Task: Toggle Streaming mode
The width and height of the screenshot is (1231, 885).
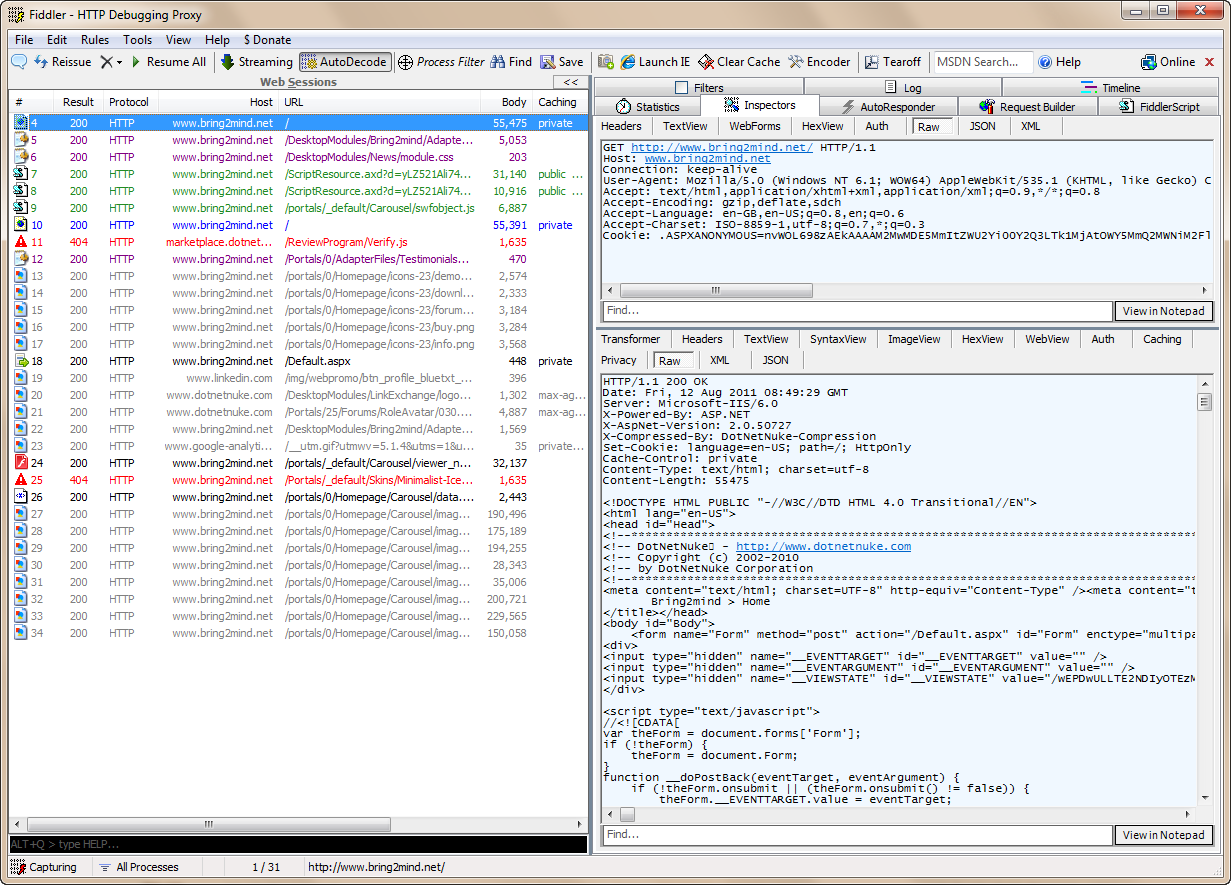Action: point(257,62)
